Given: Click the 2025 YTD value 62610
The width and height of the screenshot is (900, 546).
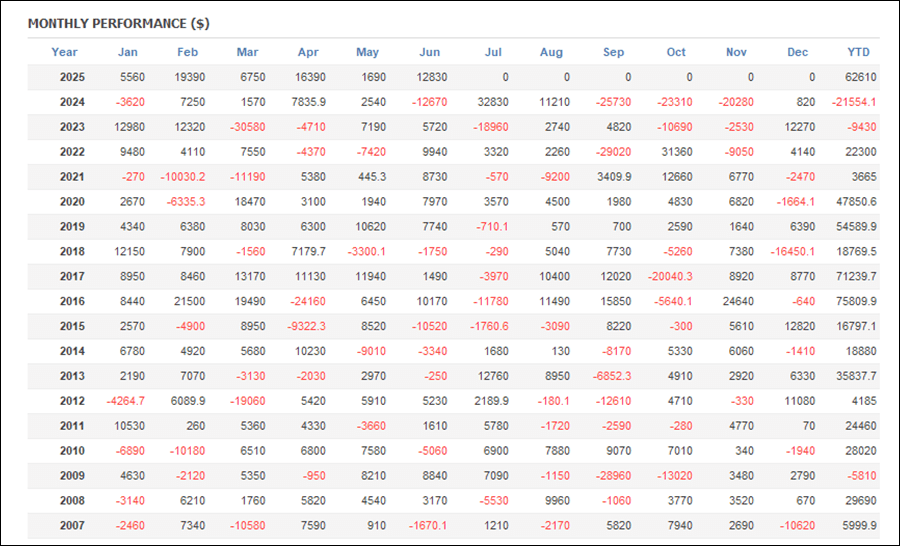Looking at the screenshot, I should [861, 77].
